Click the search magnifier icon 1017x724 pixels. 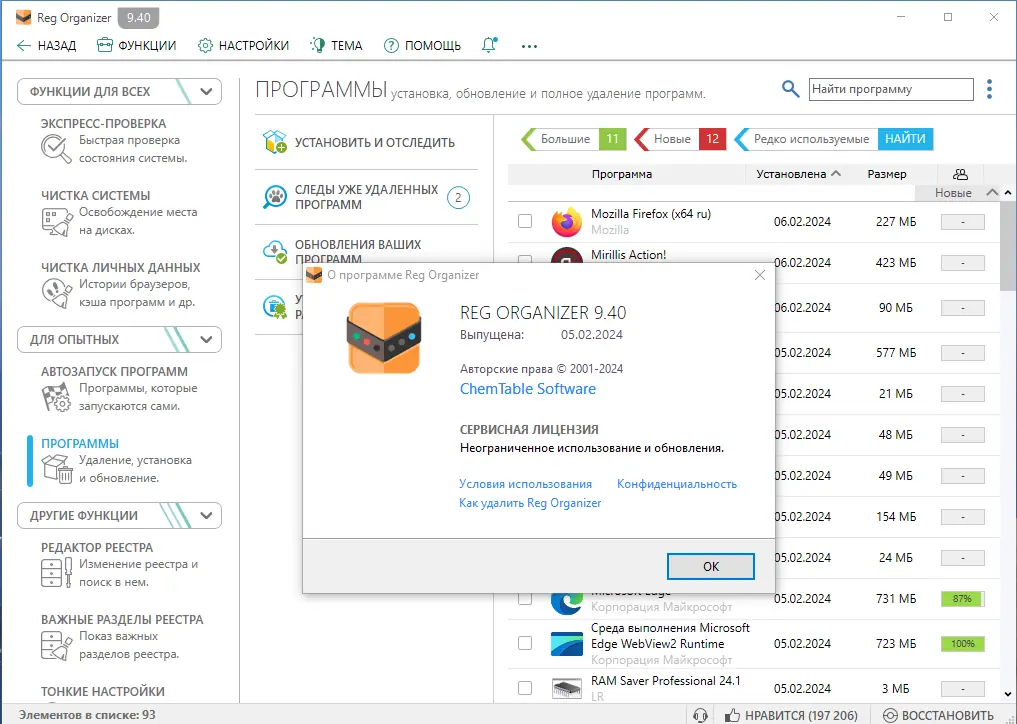pyautogui.click(x=790, y=89)
